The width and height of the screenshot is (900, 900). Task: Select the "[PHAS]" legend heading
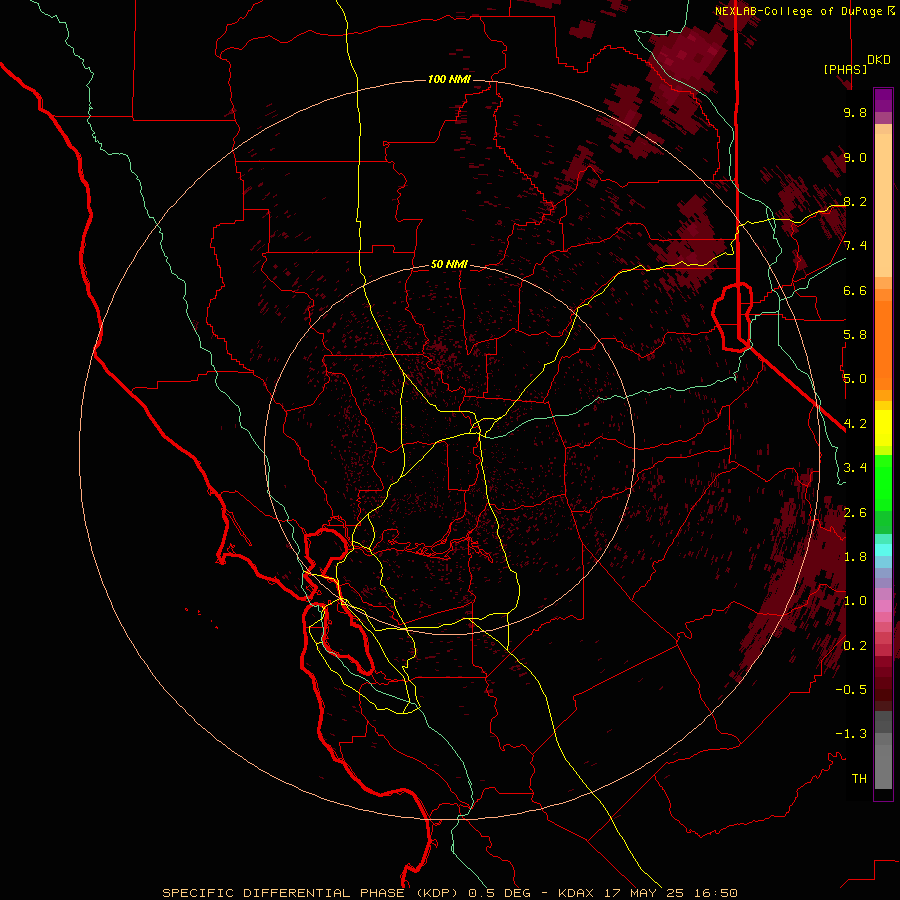845,69
